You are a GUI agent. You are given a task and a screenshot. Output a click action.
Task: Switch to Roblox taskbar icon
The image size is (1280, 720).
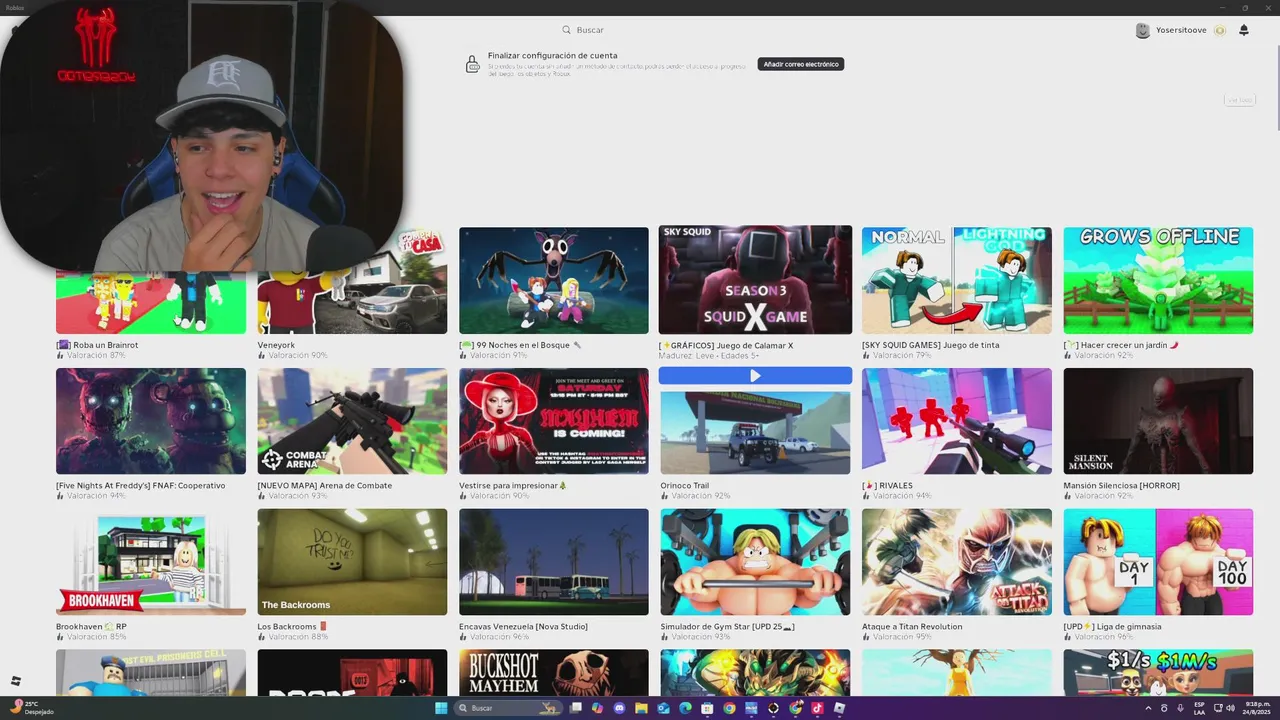pyautogui.click(x=839, y=708)
